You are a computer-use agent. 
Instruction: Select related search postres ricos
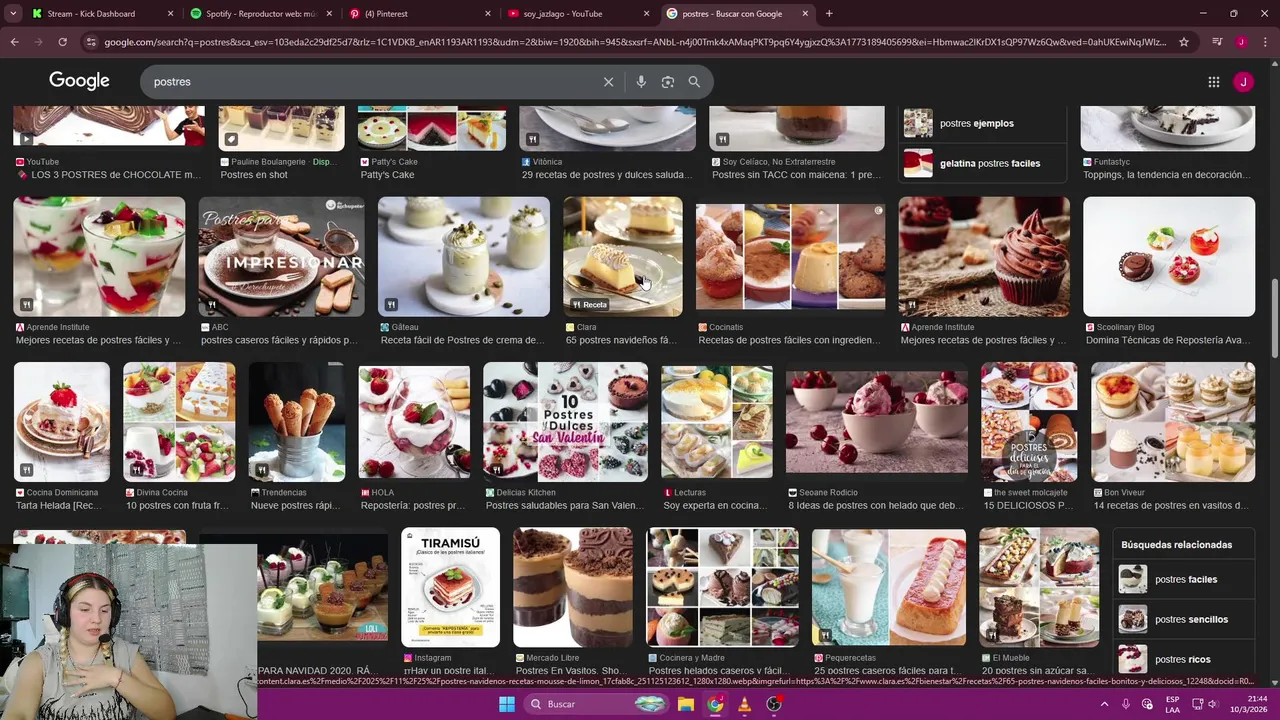click(x=1184, y=659)
